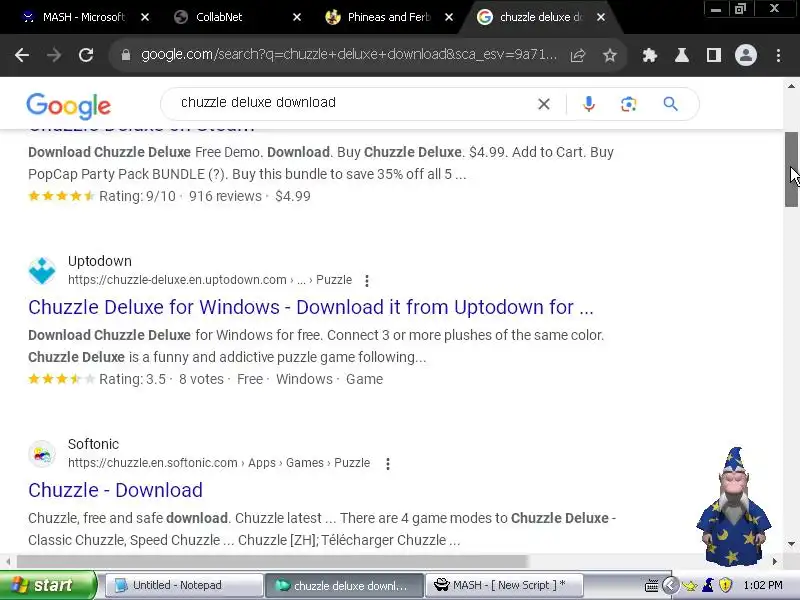800x600 pixels.
Task: Search by image with camera lens icon
Action: [x=629, y=104]
